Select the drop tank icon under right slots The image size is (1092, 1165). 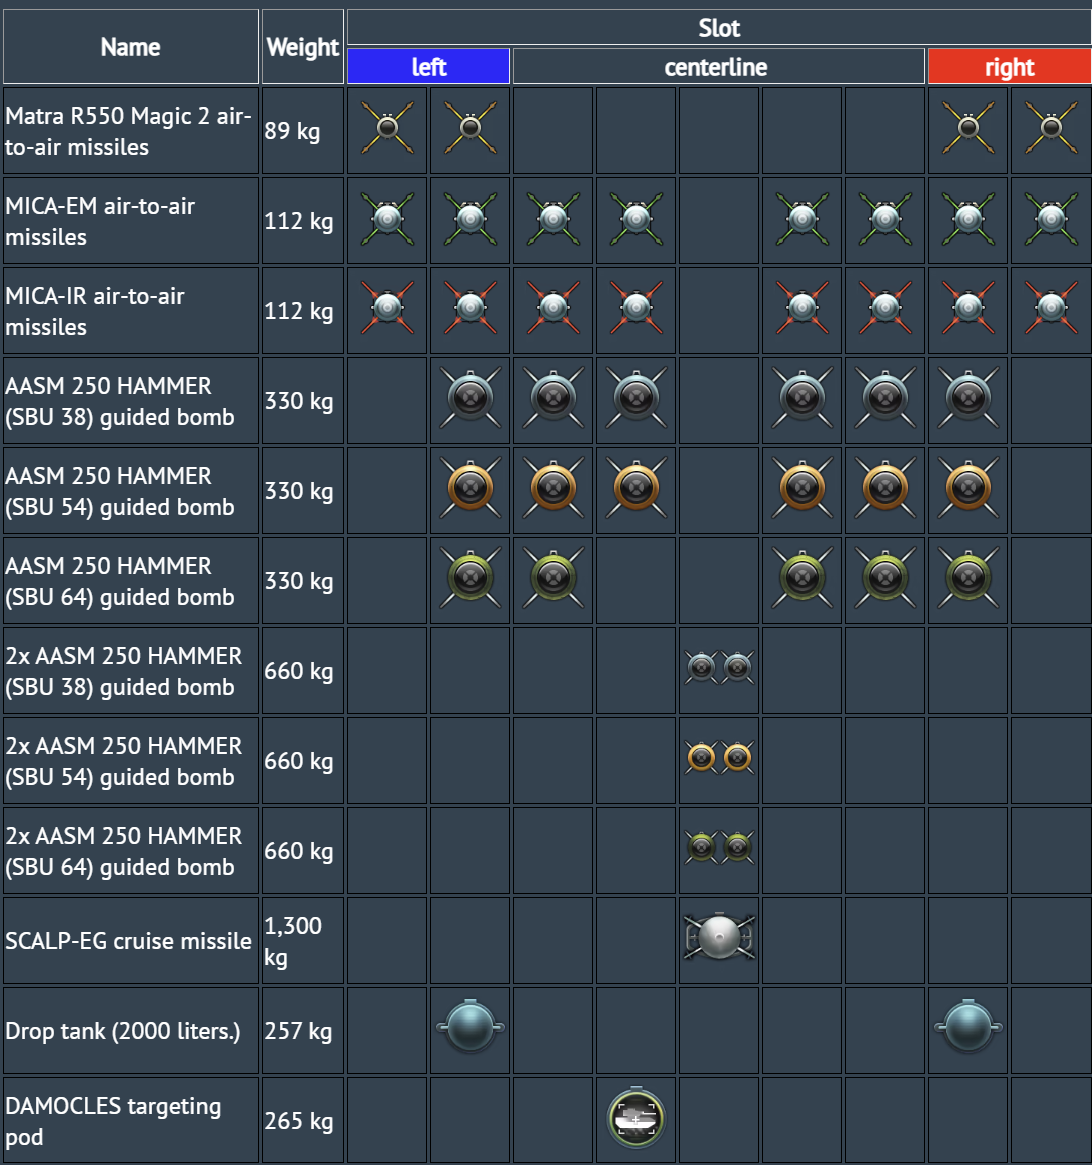pyautogui.click(x=968, y=1028)
